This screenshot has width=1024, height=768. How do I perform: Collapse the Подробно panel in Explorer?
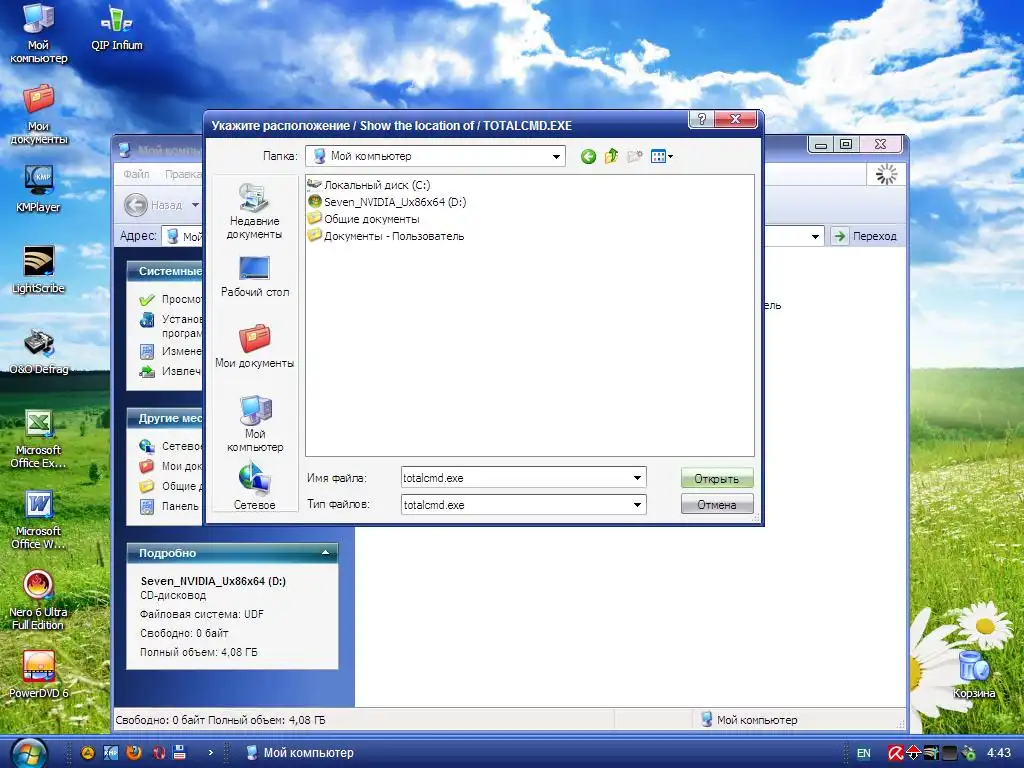(x=325, y=553)
